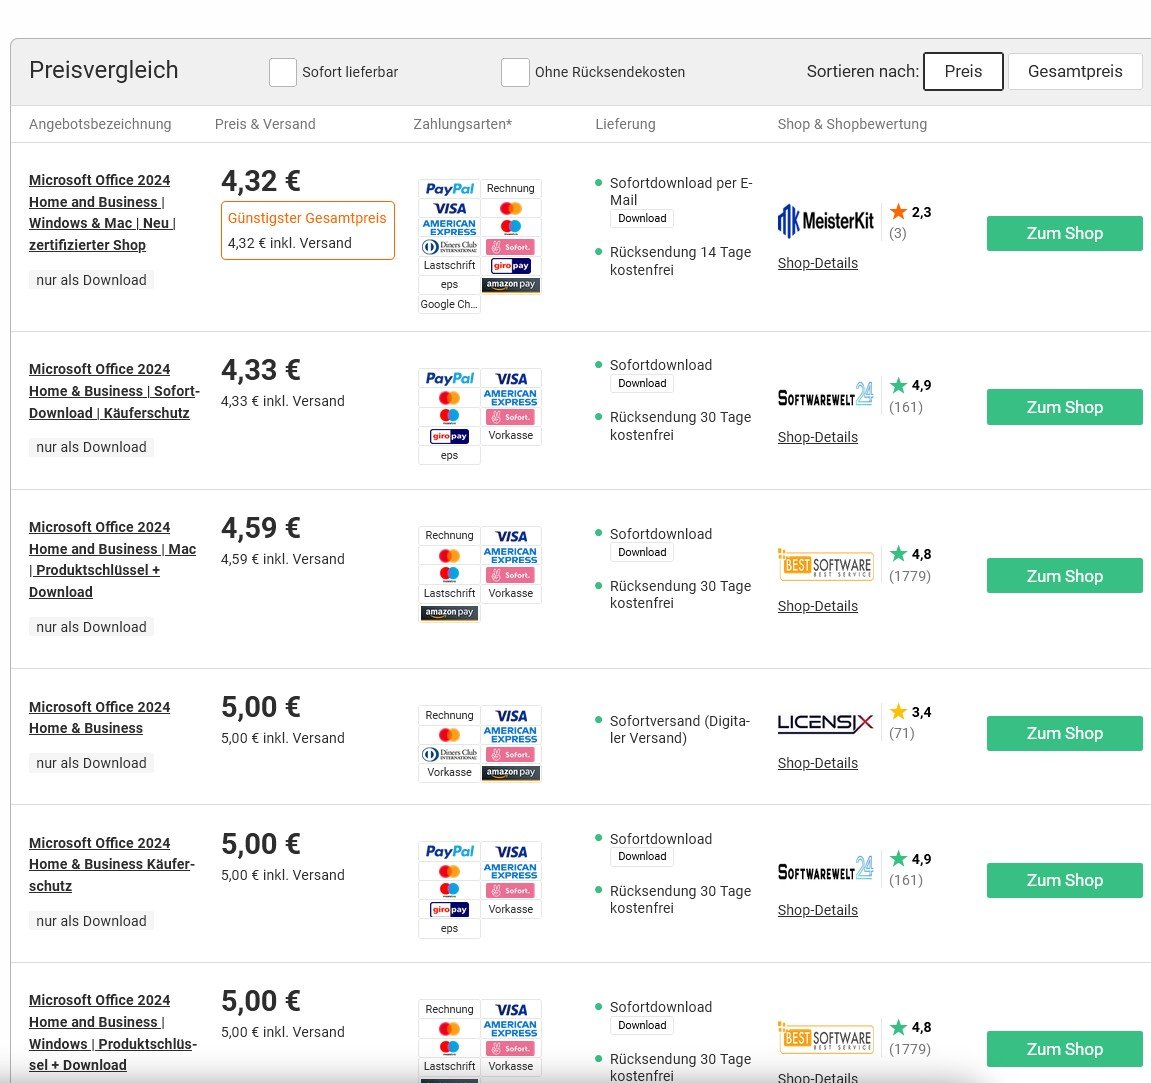Enable the "Sofort lieferbar" checkbox
The height and width of the screenshot is (1083, 1151).
(x=283, y=72)
